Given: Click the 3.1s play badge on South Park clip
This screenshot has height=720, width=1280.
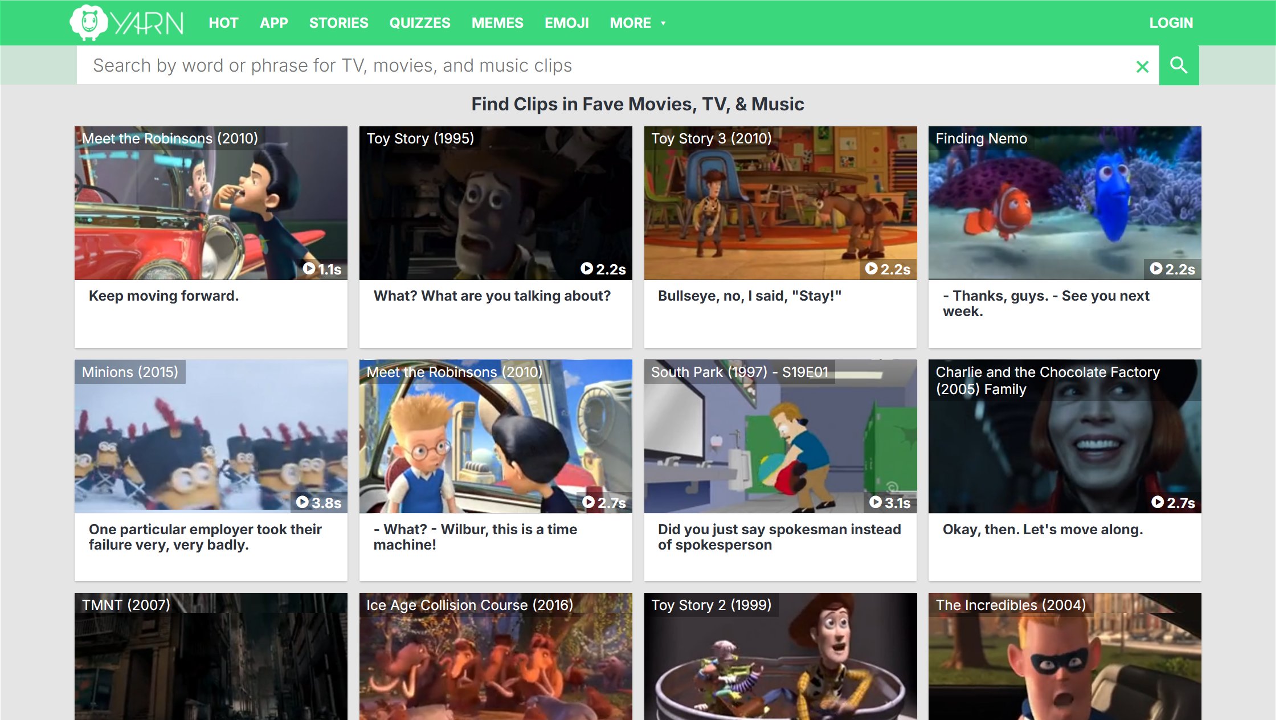Looking at the screenshot, I should tap(890, 503).
